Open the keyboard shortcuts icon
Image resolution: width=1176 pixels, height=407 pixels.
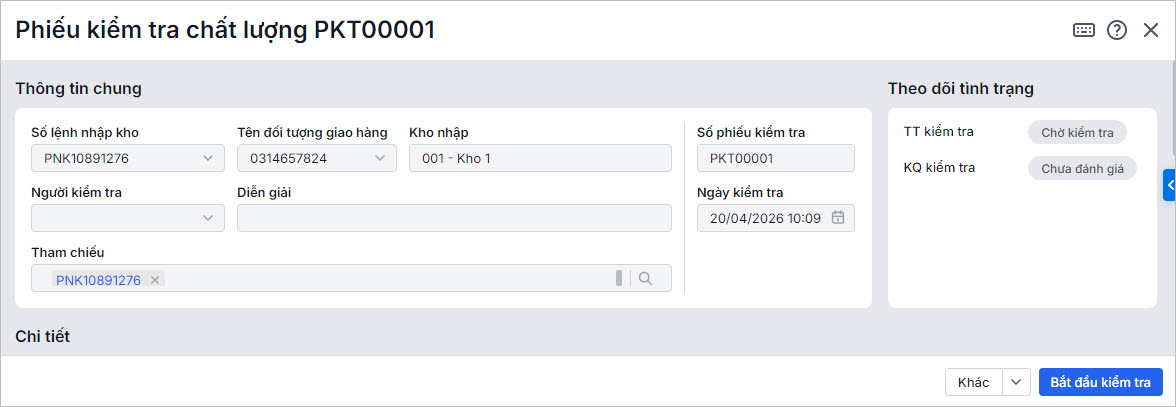click(1084, 30)
